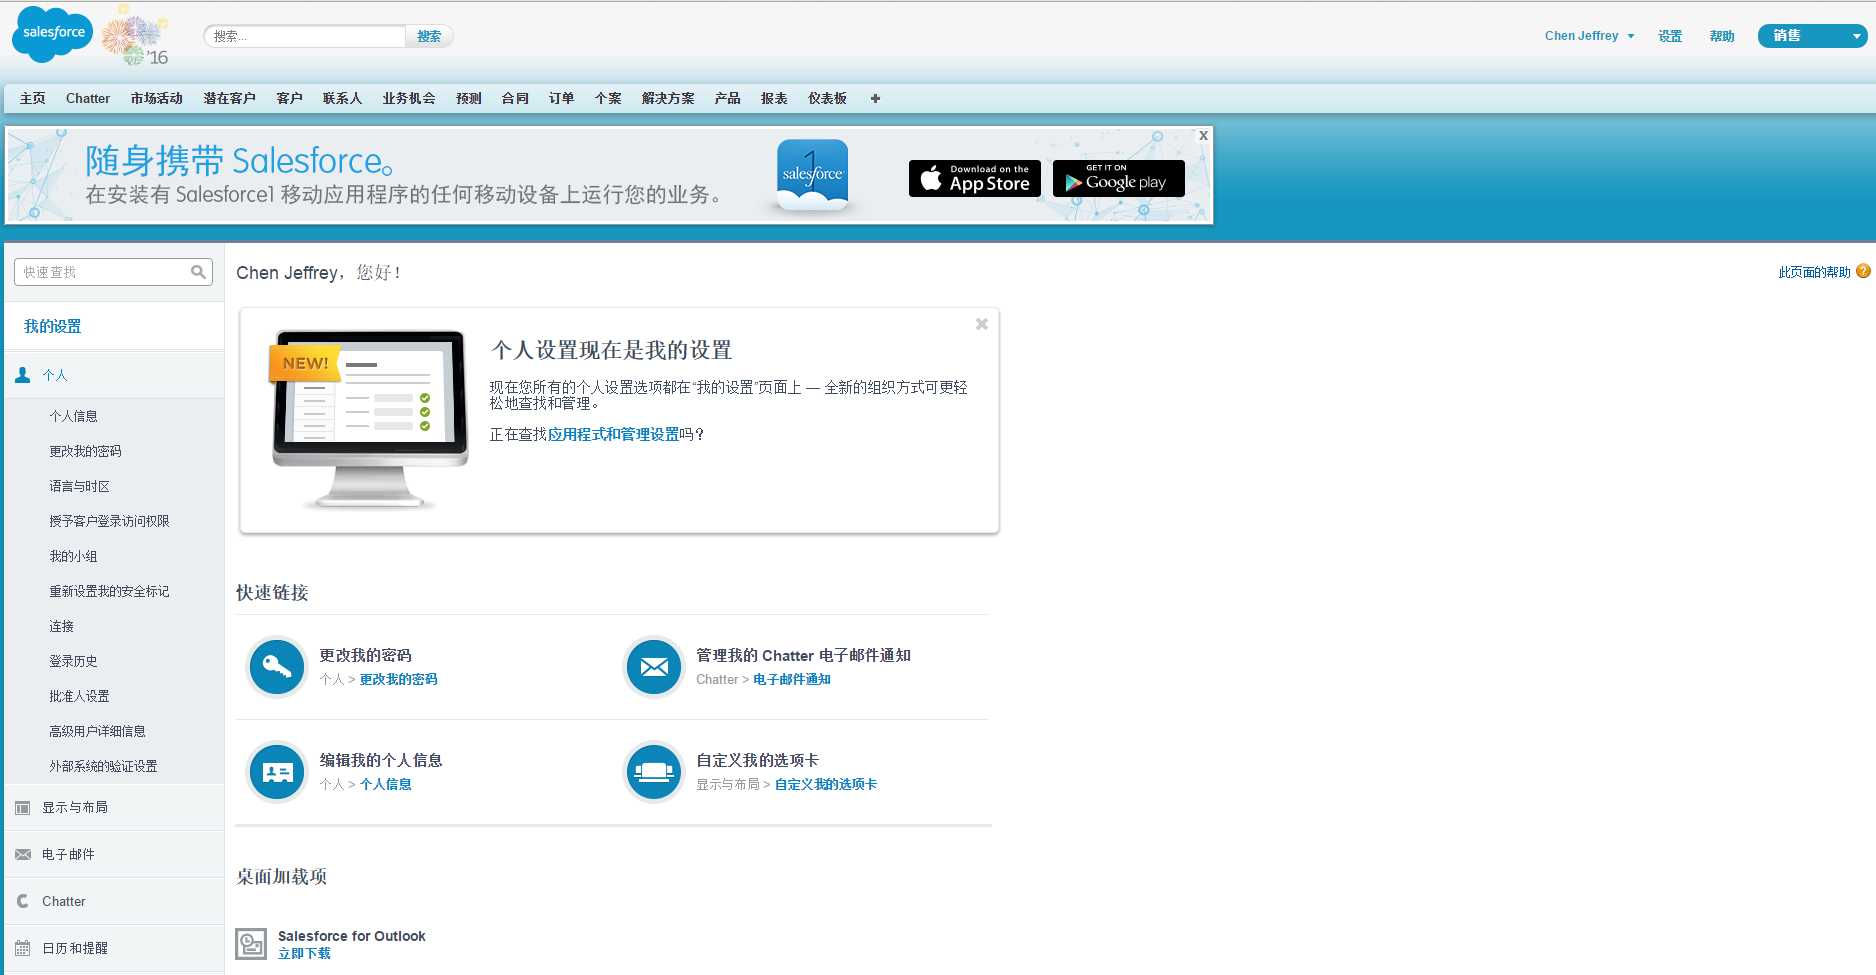Click the key icon for 更改我的密码

[x=277, y=666]
